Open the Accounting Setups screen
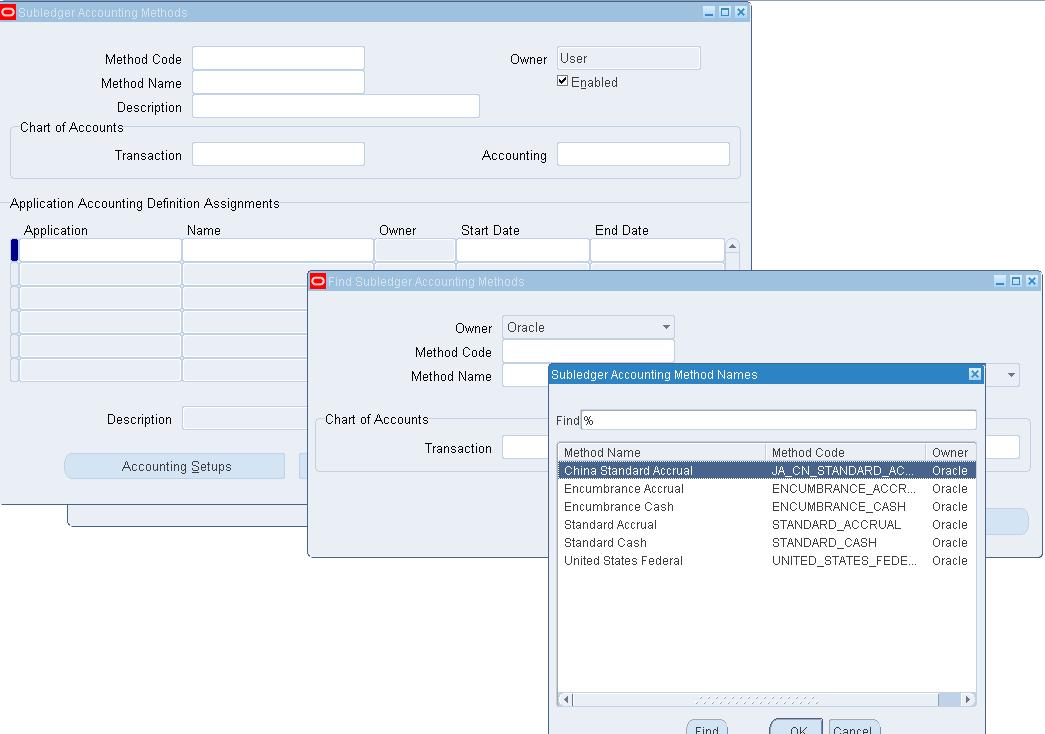The image size is (1045, 734). click(x=174, y=465)
